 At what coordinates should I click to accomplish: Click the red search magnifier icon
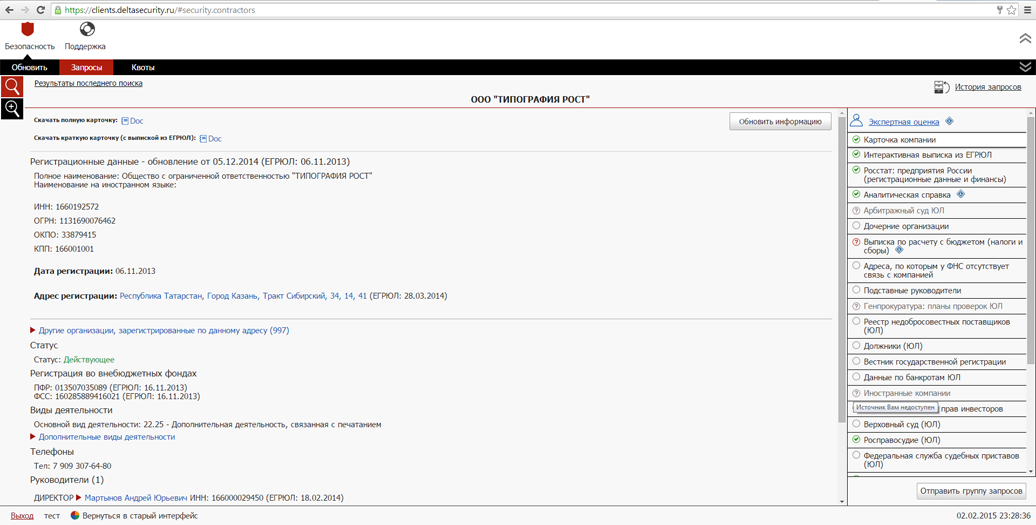[x=12, y=87]
